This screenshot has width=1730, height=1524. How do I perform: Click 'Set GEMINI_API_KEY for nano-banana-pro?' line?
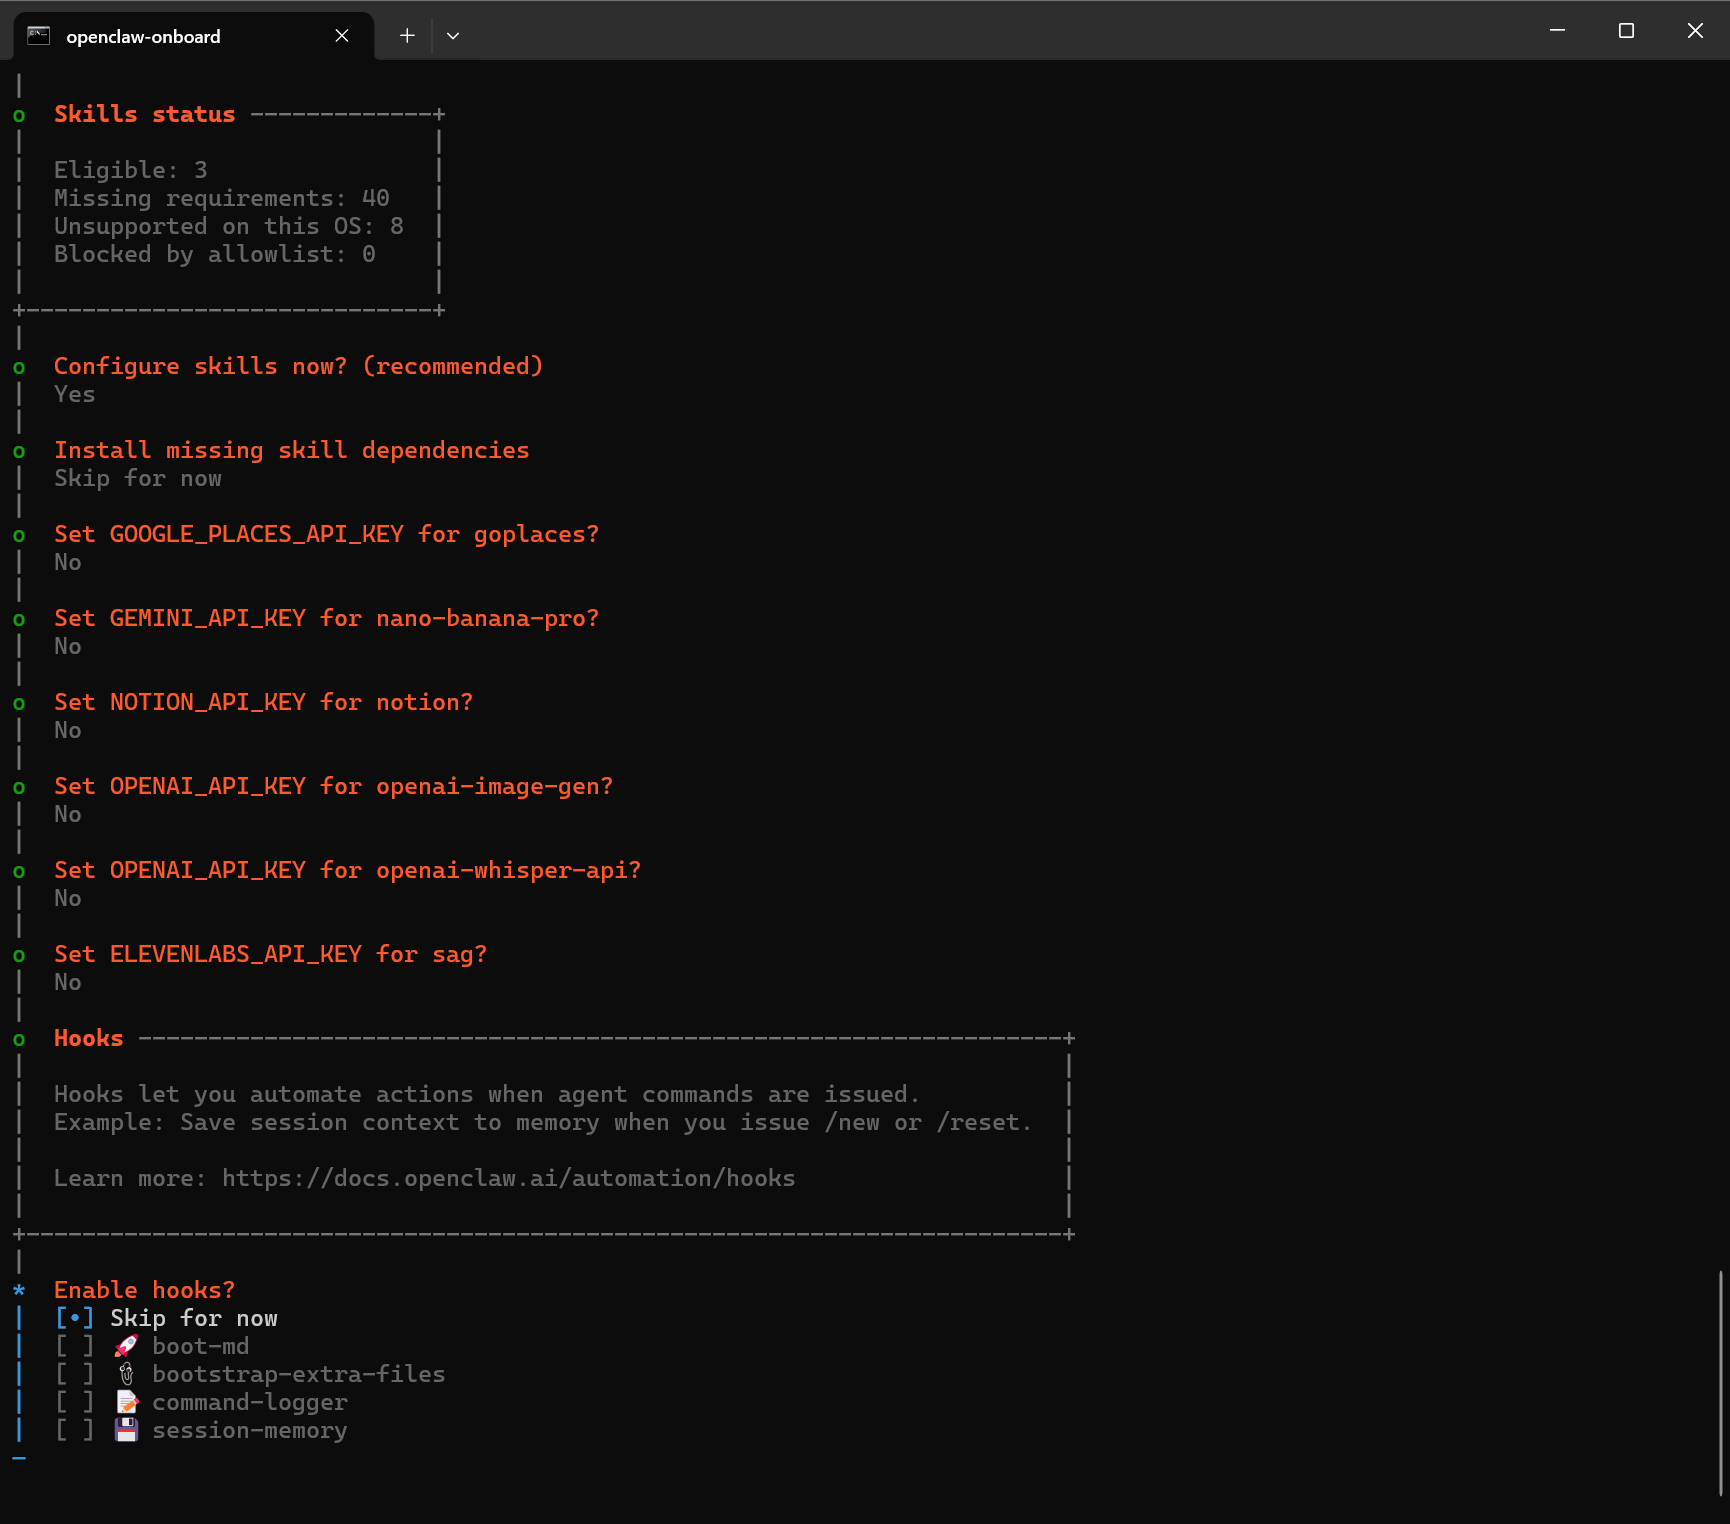pos(327,618)
